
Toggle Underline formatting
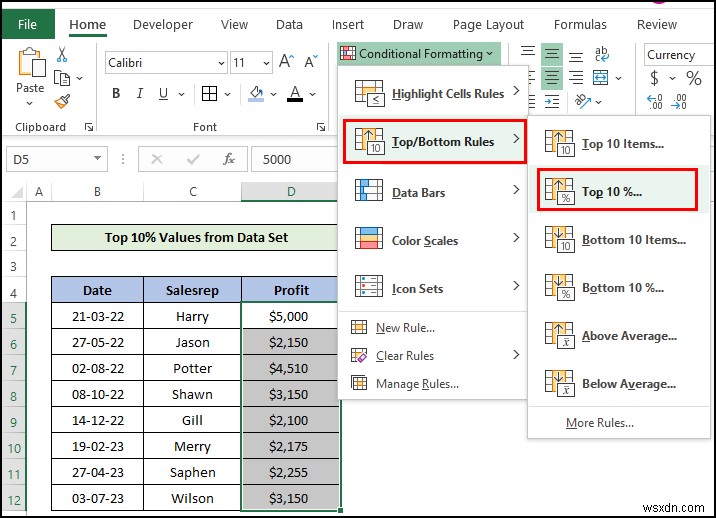pyautogui.click(x=163, y=94)
